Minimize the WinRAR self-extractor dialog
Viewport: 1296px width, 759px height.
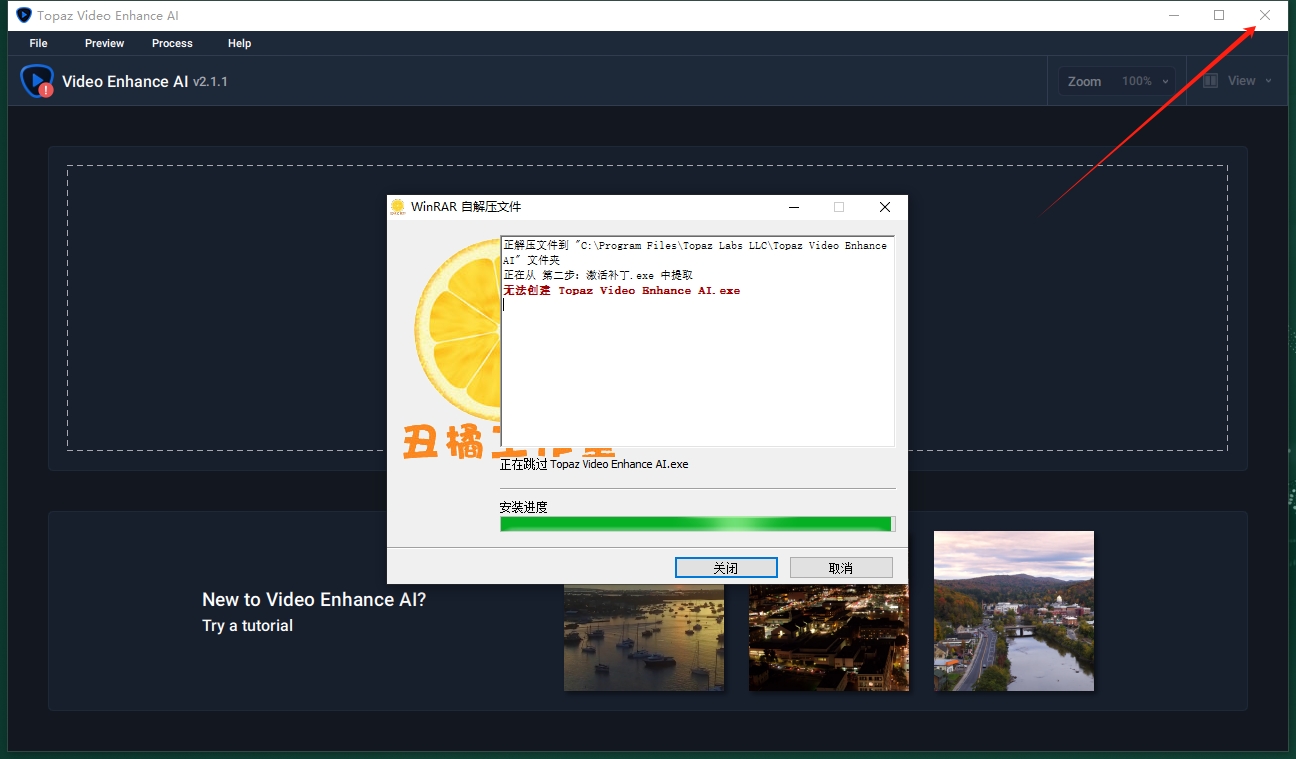pos(793,207)
